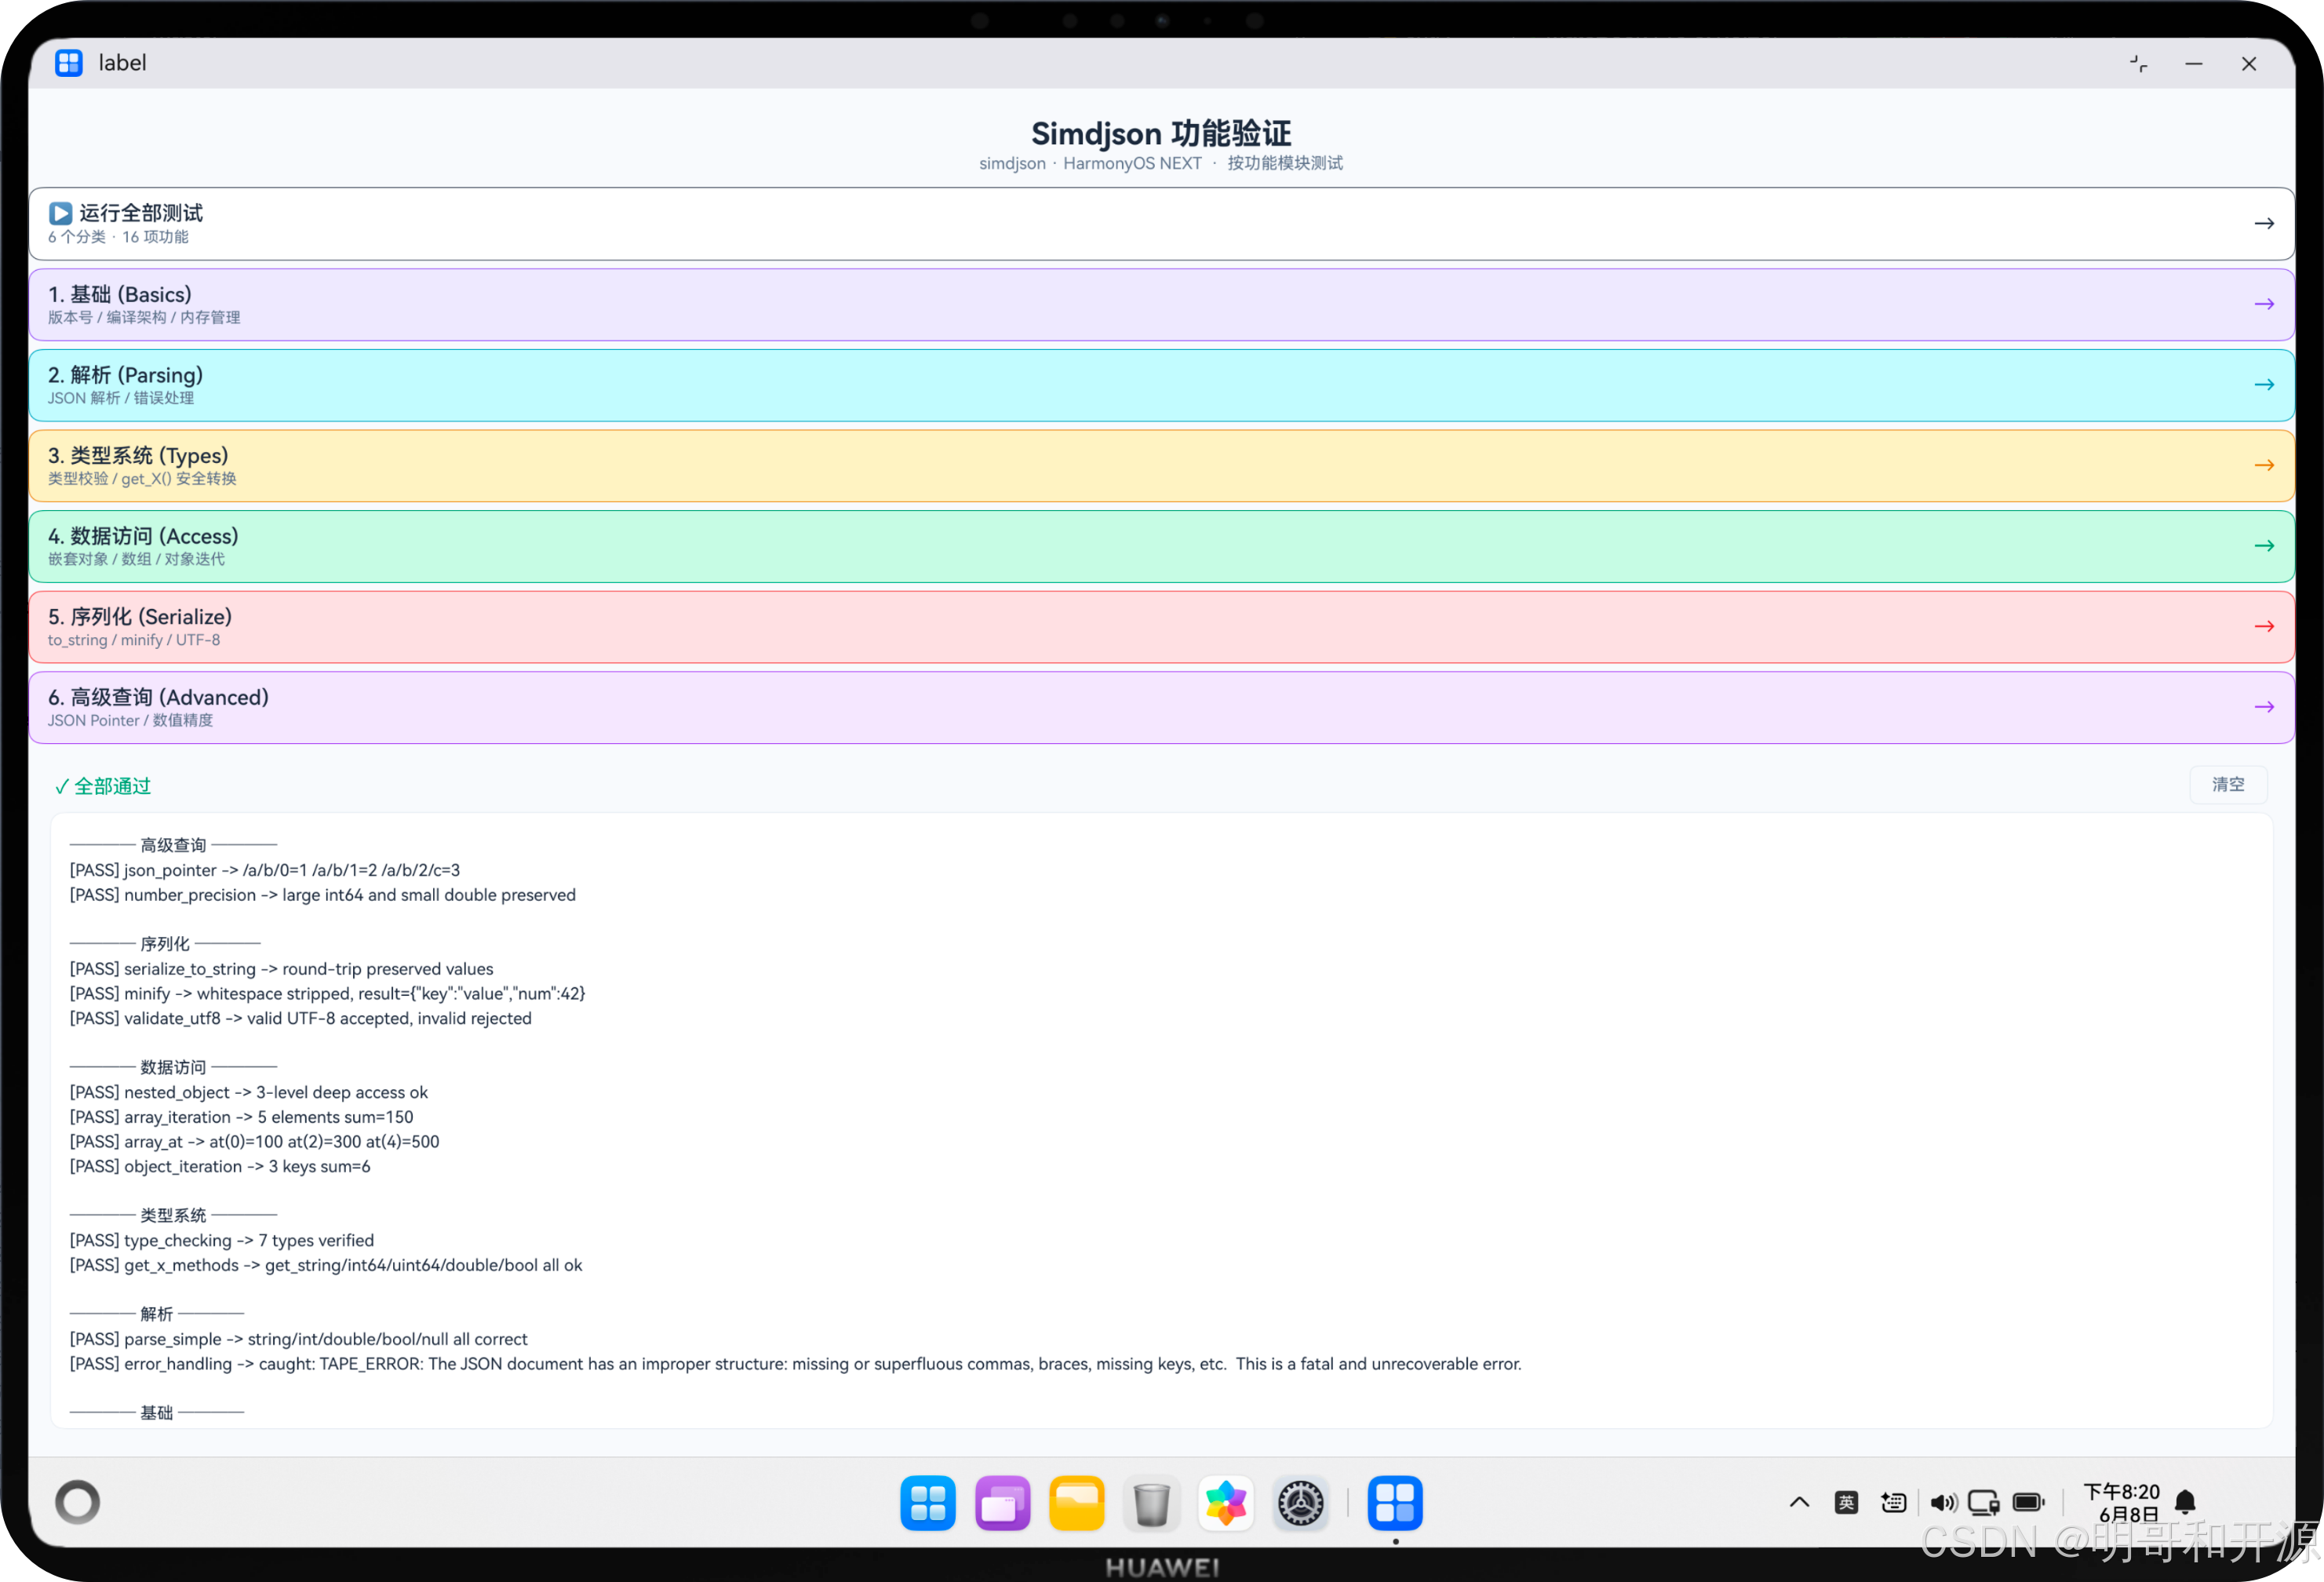Click the play icon beside 运行全部测试
The height and width of the screenshot is (1582, 2324).
(60, 213)
